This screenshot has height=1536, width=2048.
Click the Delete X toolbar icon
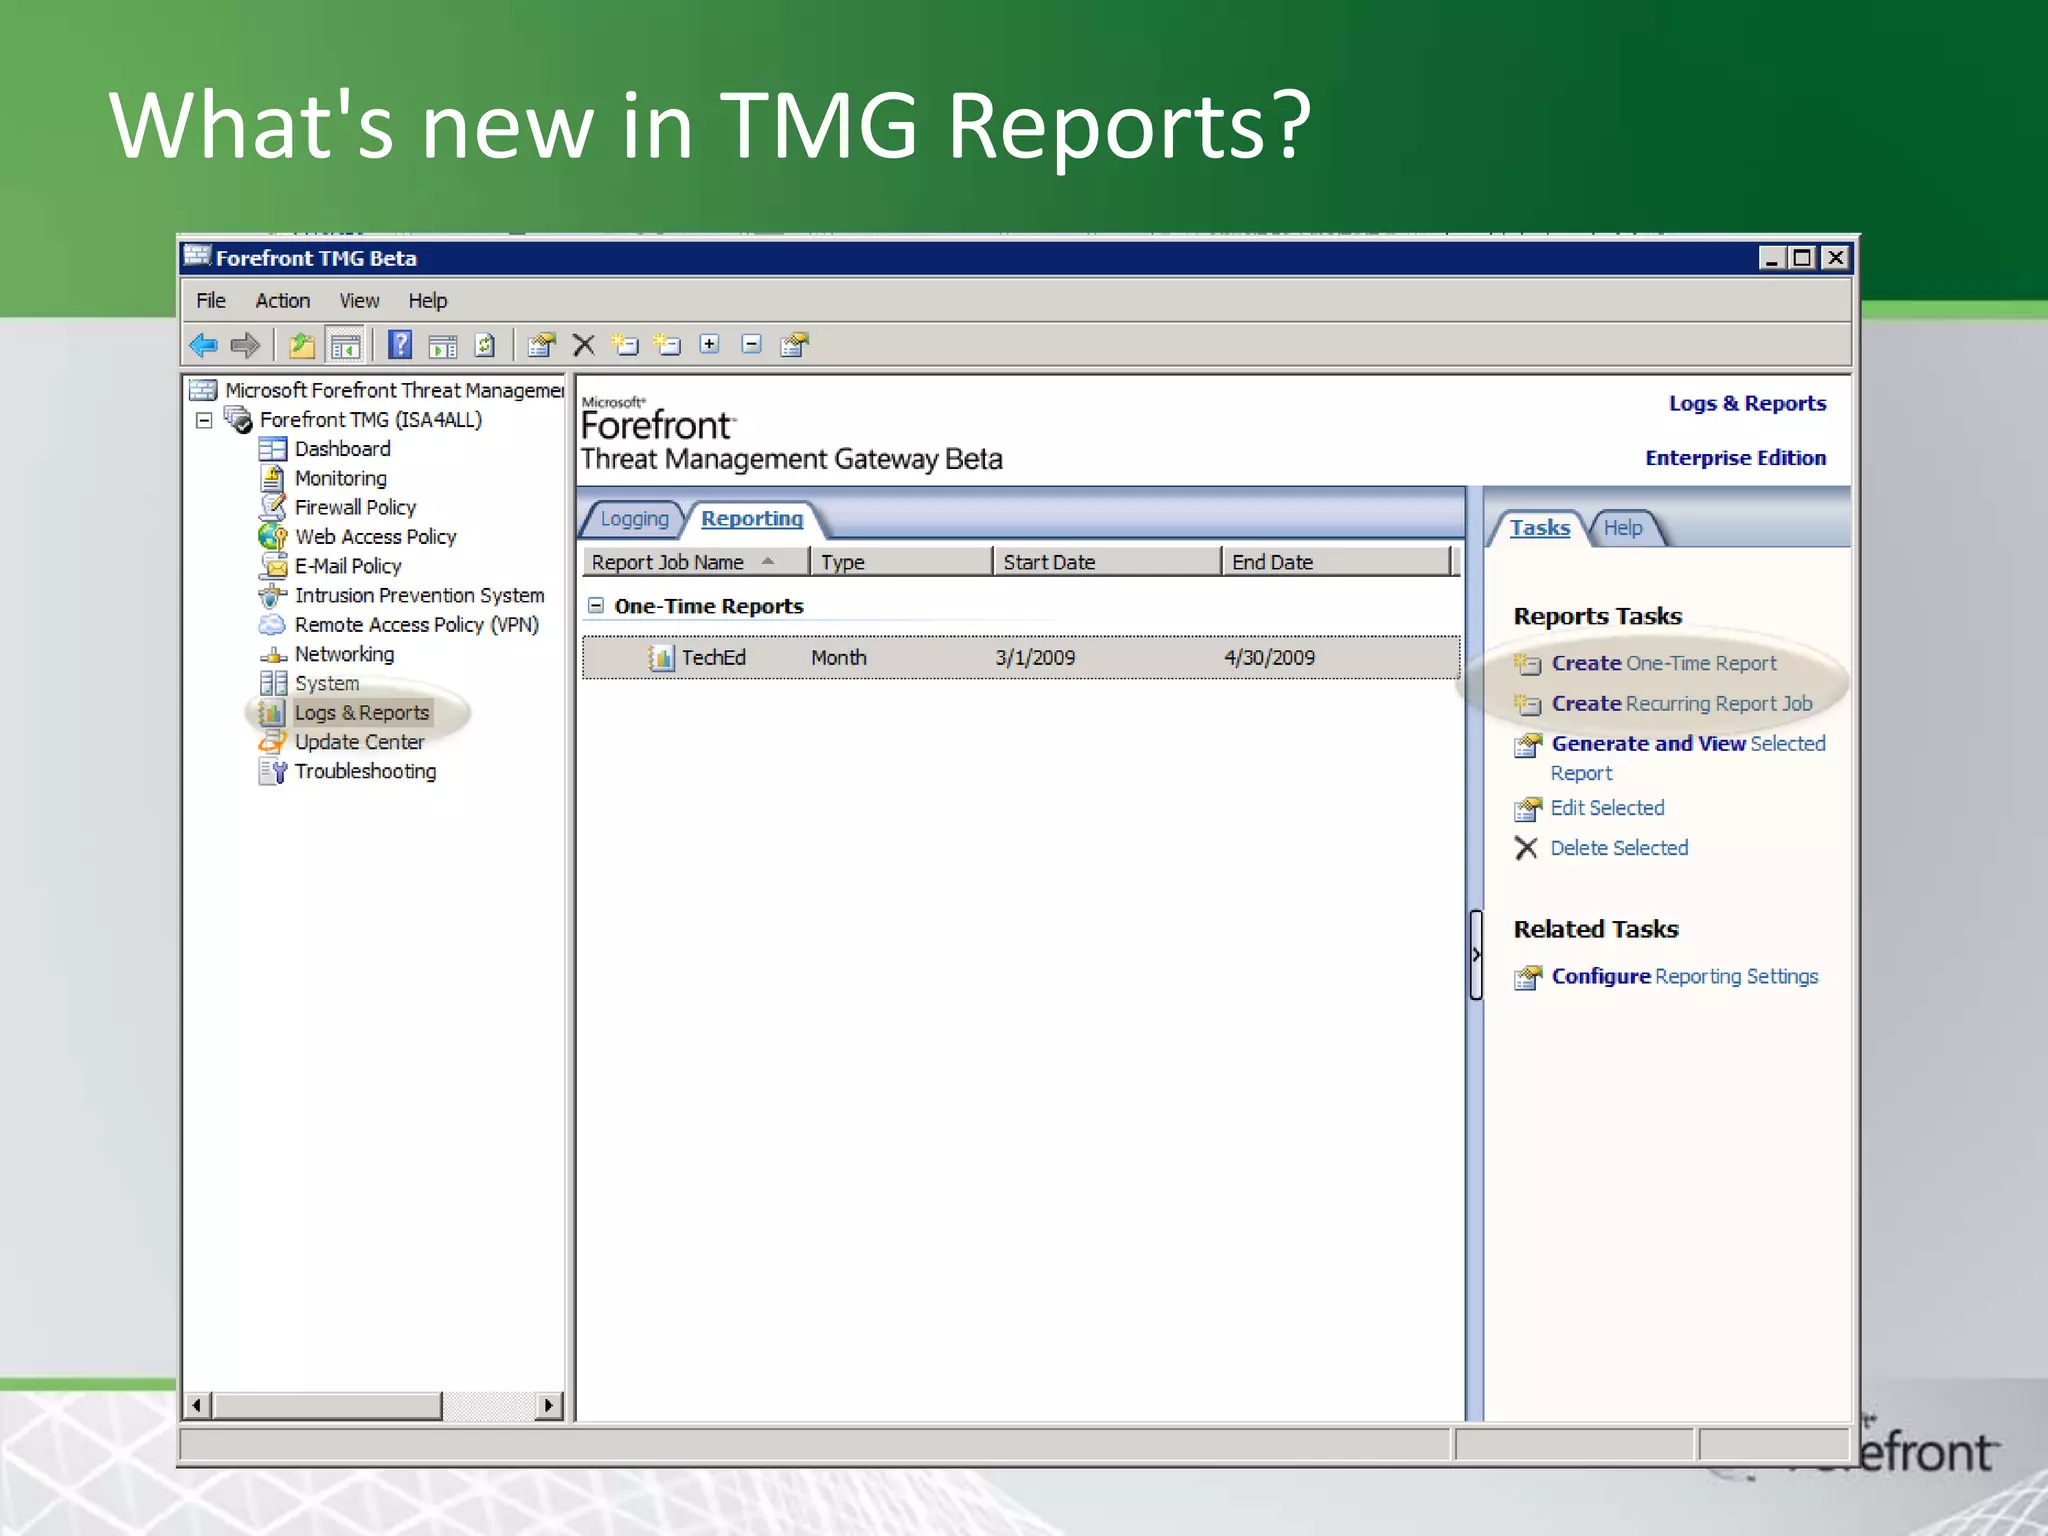584,345
